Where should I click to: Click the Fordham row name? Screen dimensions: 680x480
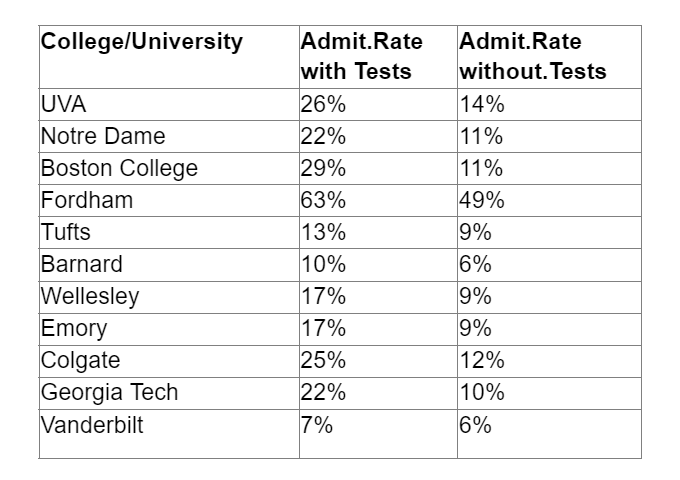click(87, 200)
